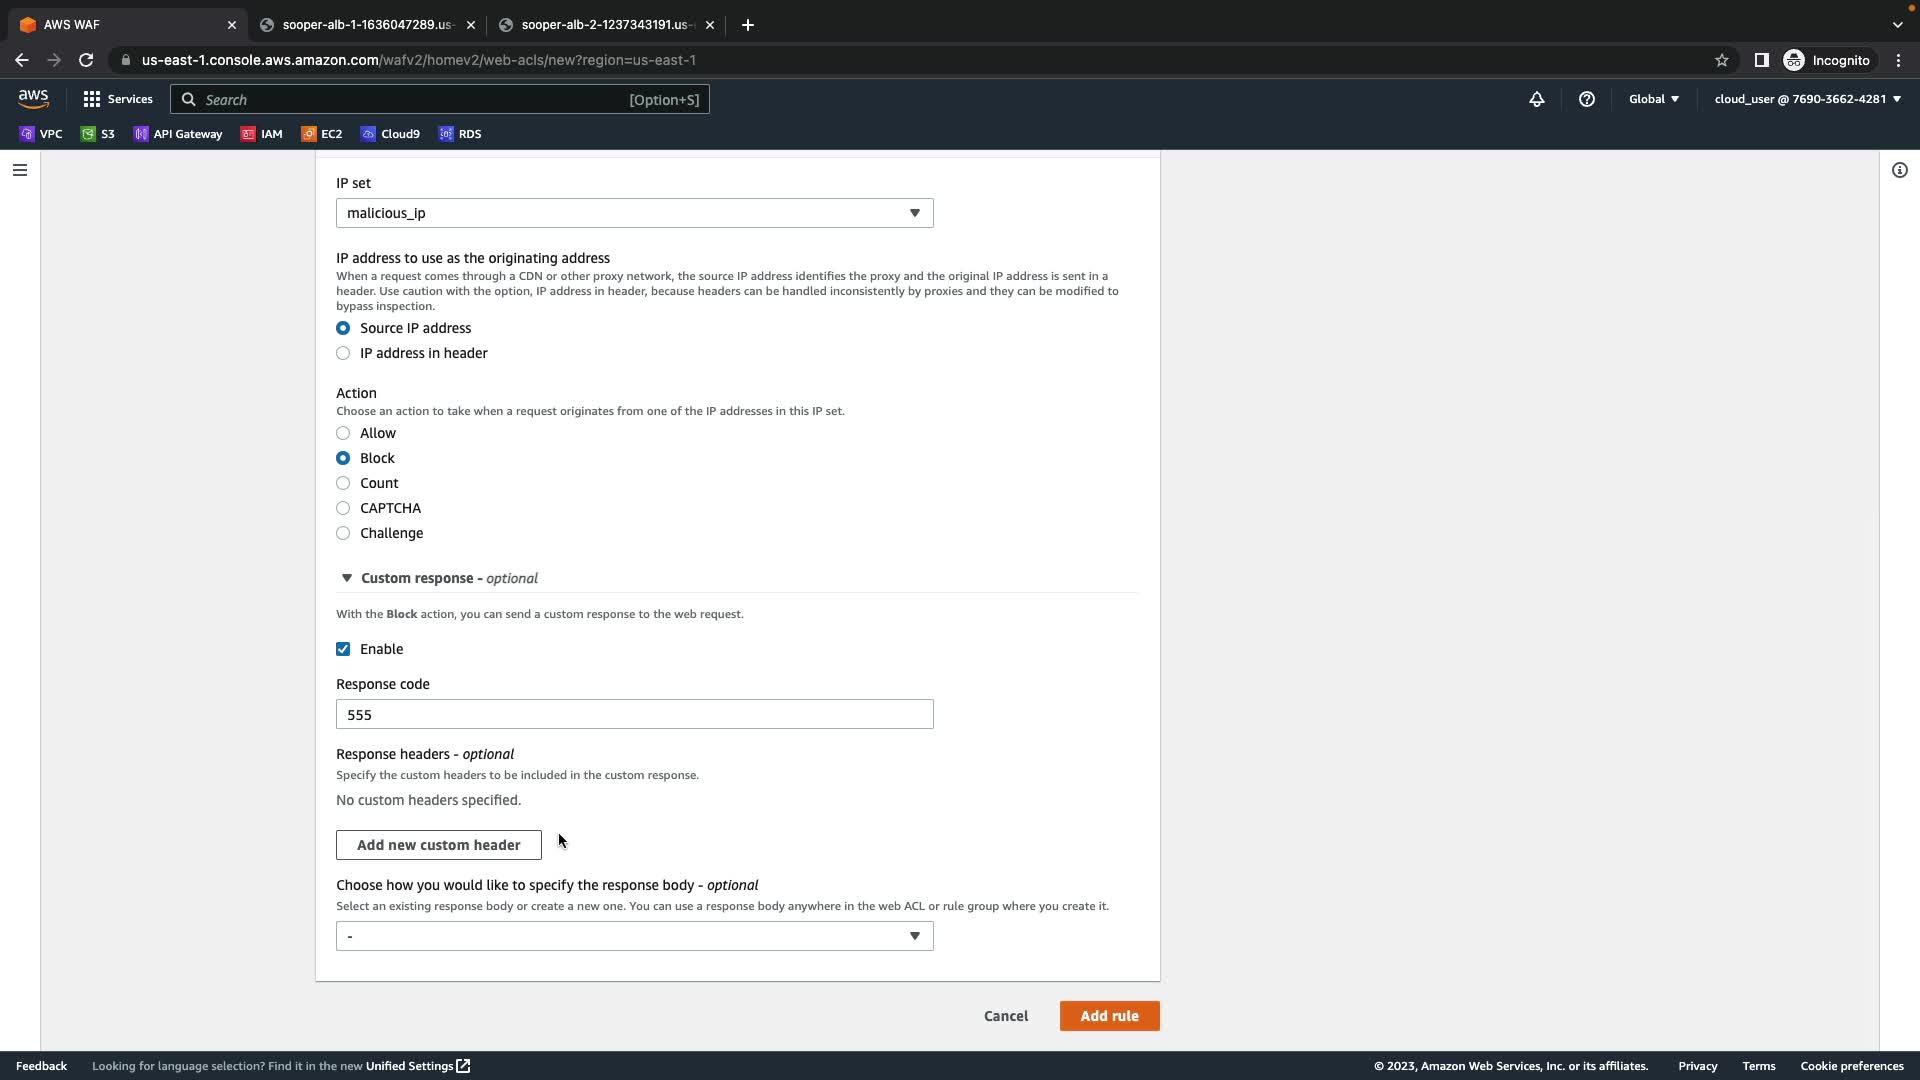Open the Services grid menu

tap(118, 99)
